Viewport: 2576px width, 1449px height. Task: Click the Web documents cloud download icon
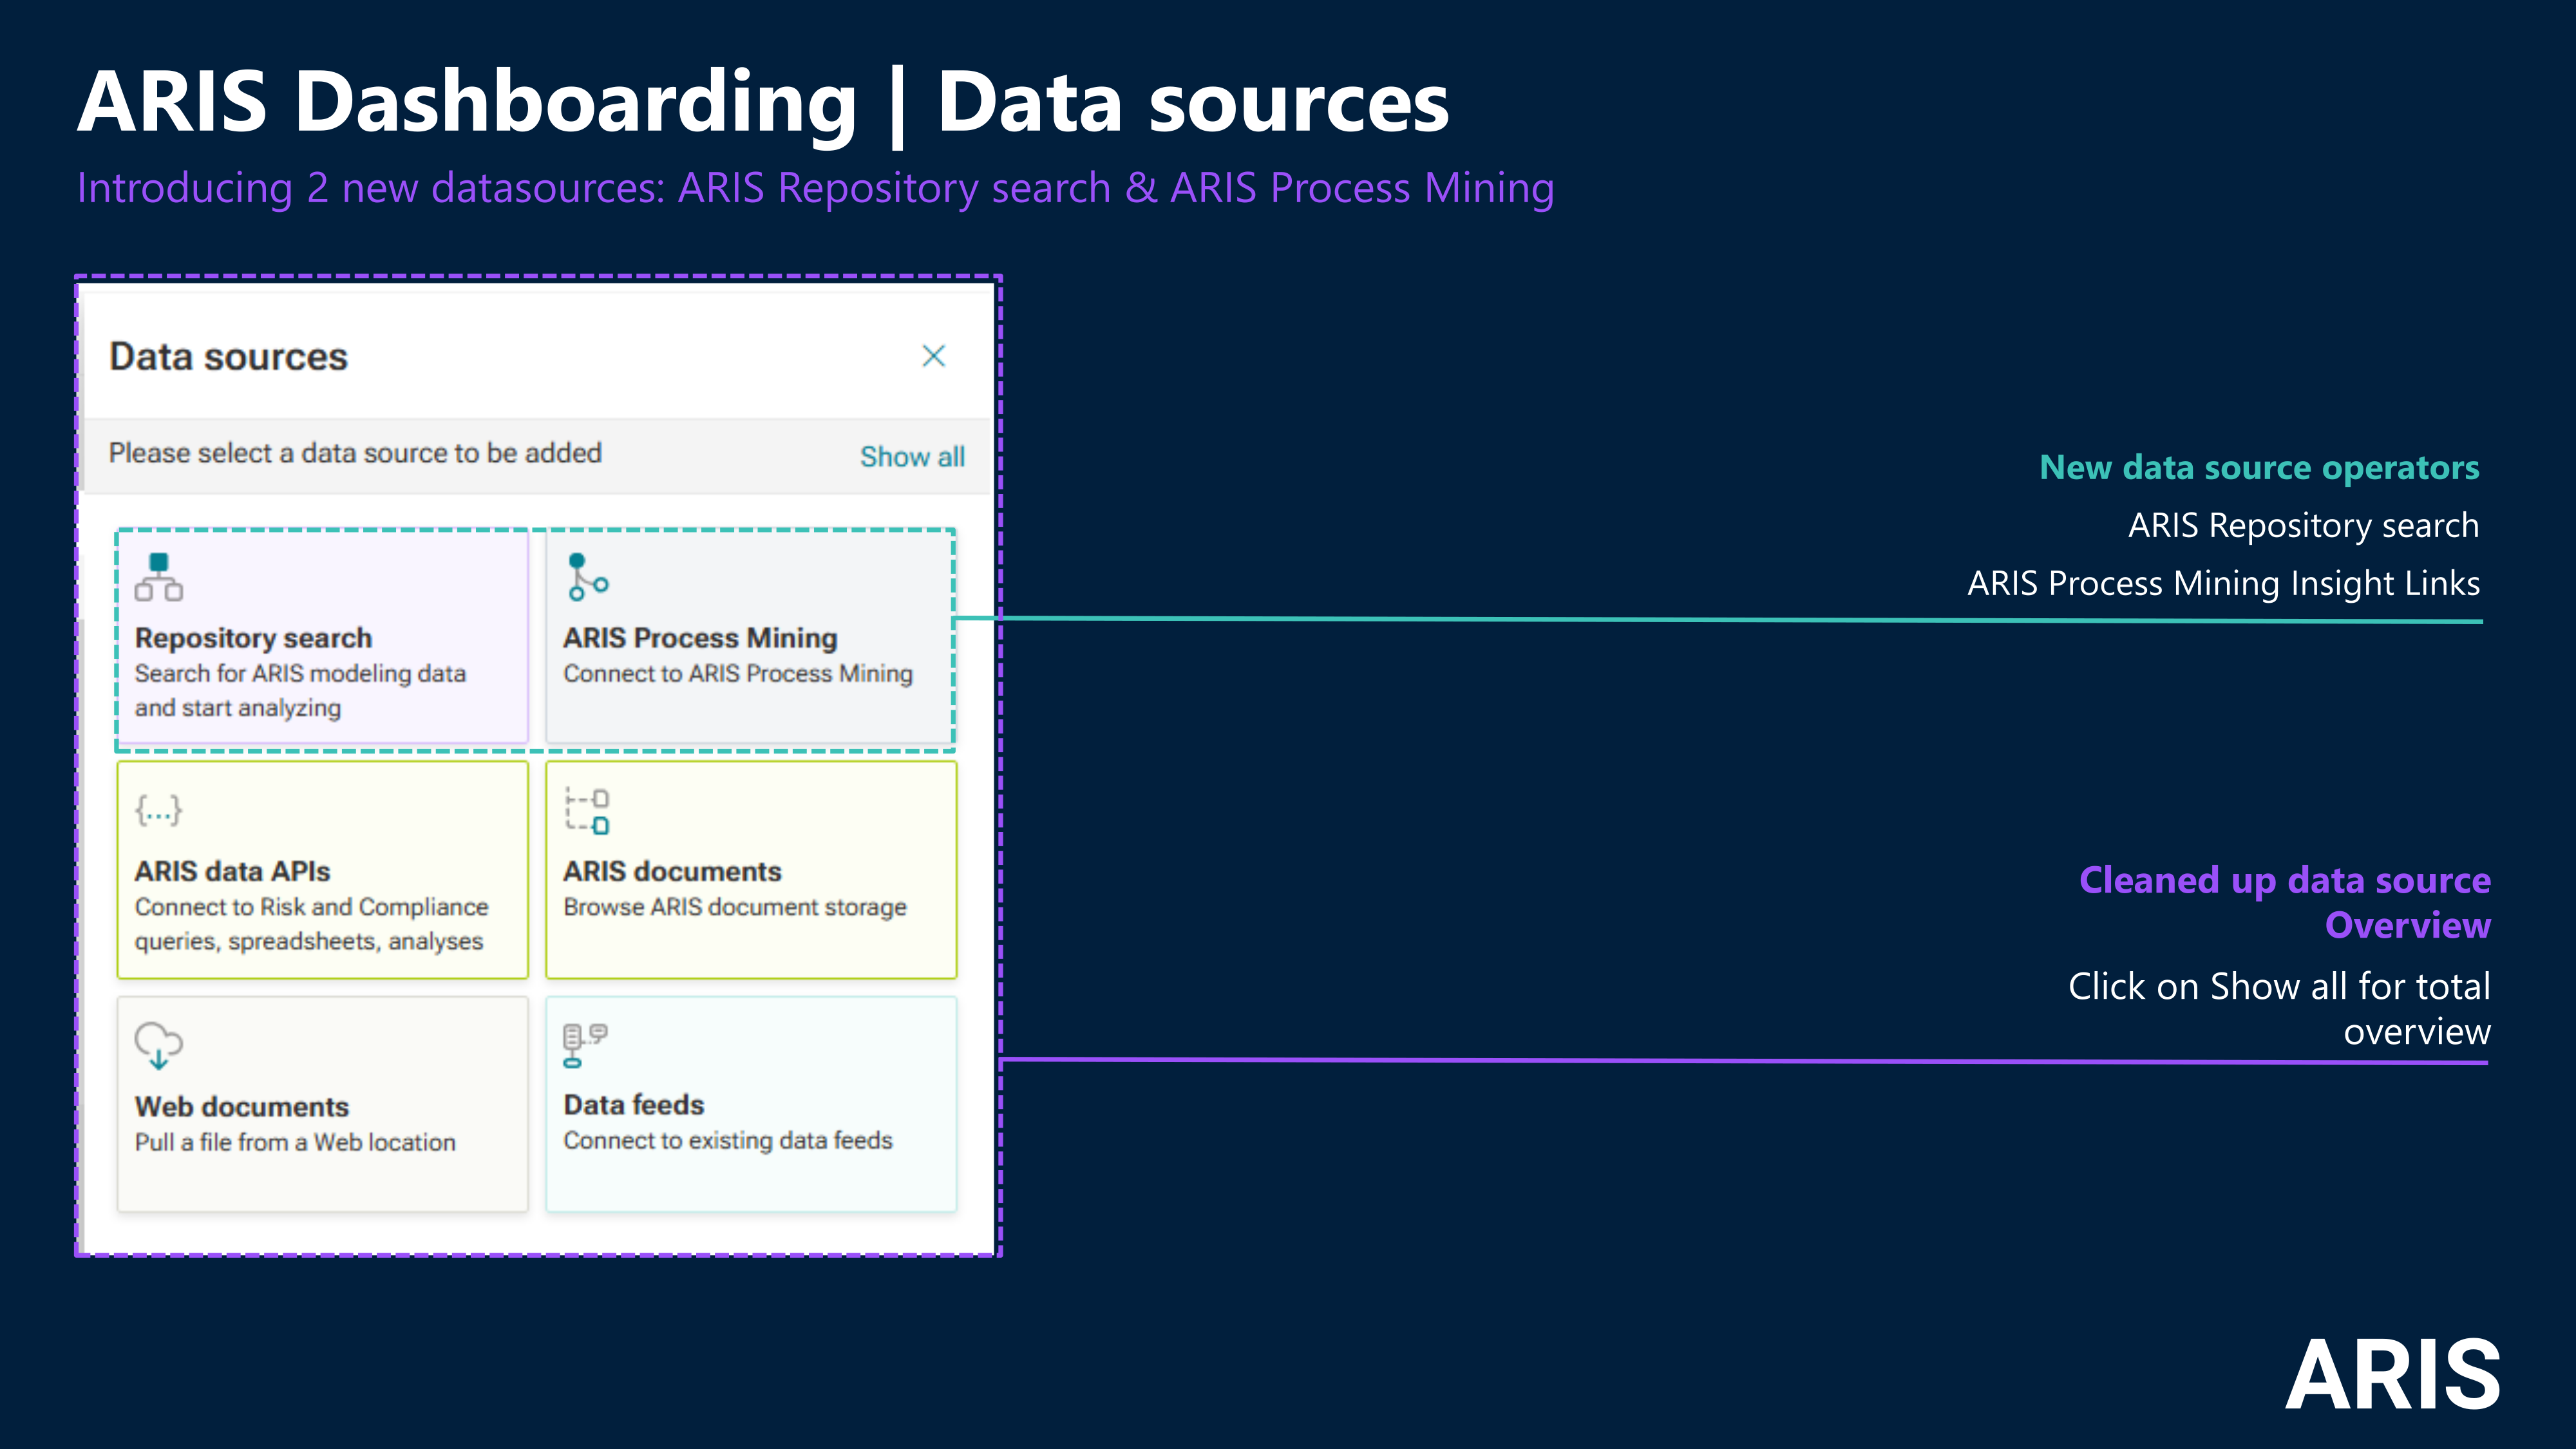tap(159, 1045)
